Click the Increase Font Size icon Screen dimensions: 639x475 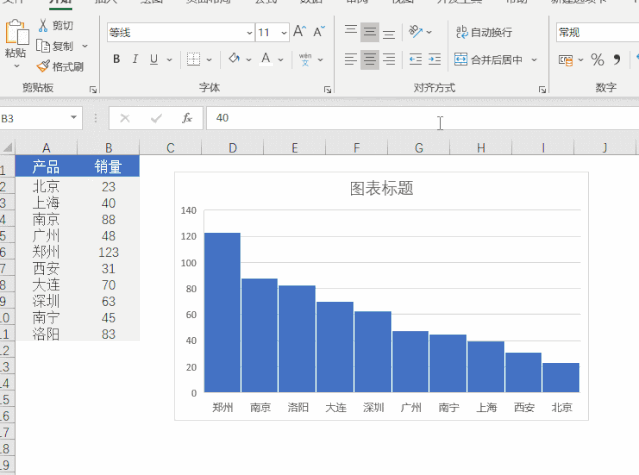pyautogui.click(x=299, y=31)
